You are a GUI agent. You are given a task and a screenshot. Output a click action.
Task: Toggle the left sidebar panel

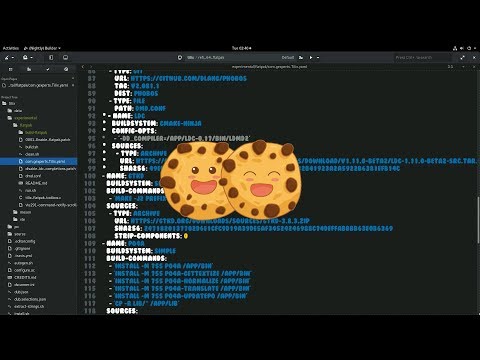click(51, 58)
